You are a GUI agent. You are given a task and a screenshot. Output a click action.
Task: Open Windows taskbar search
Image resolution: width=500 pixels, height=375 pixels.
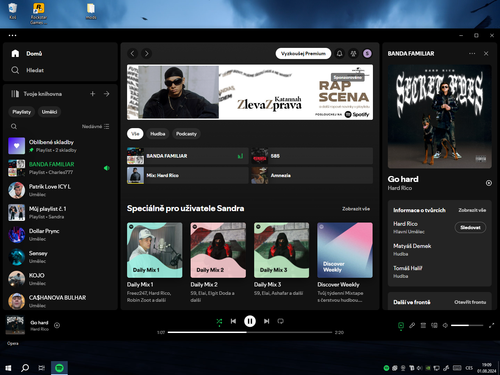click(25, 368)
